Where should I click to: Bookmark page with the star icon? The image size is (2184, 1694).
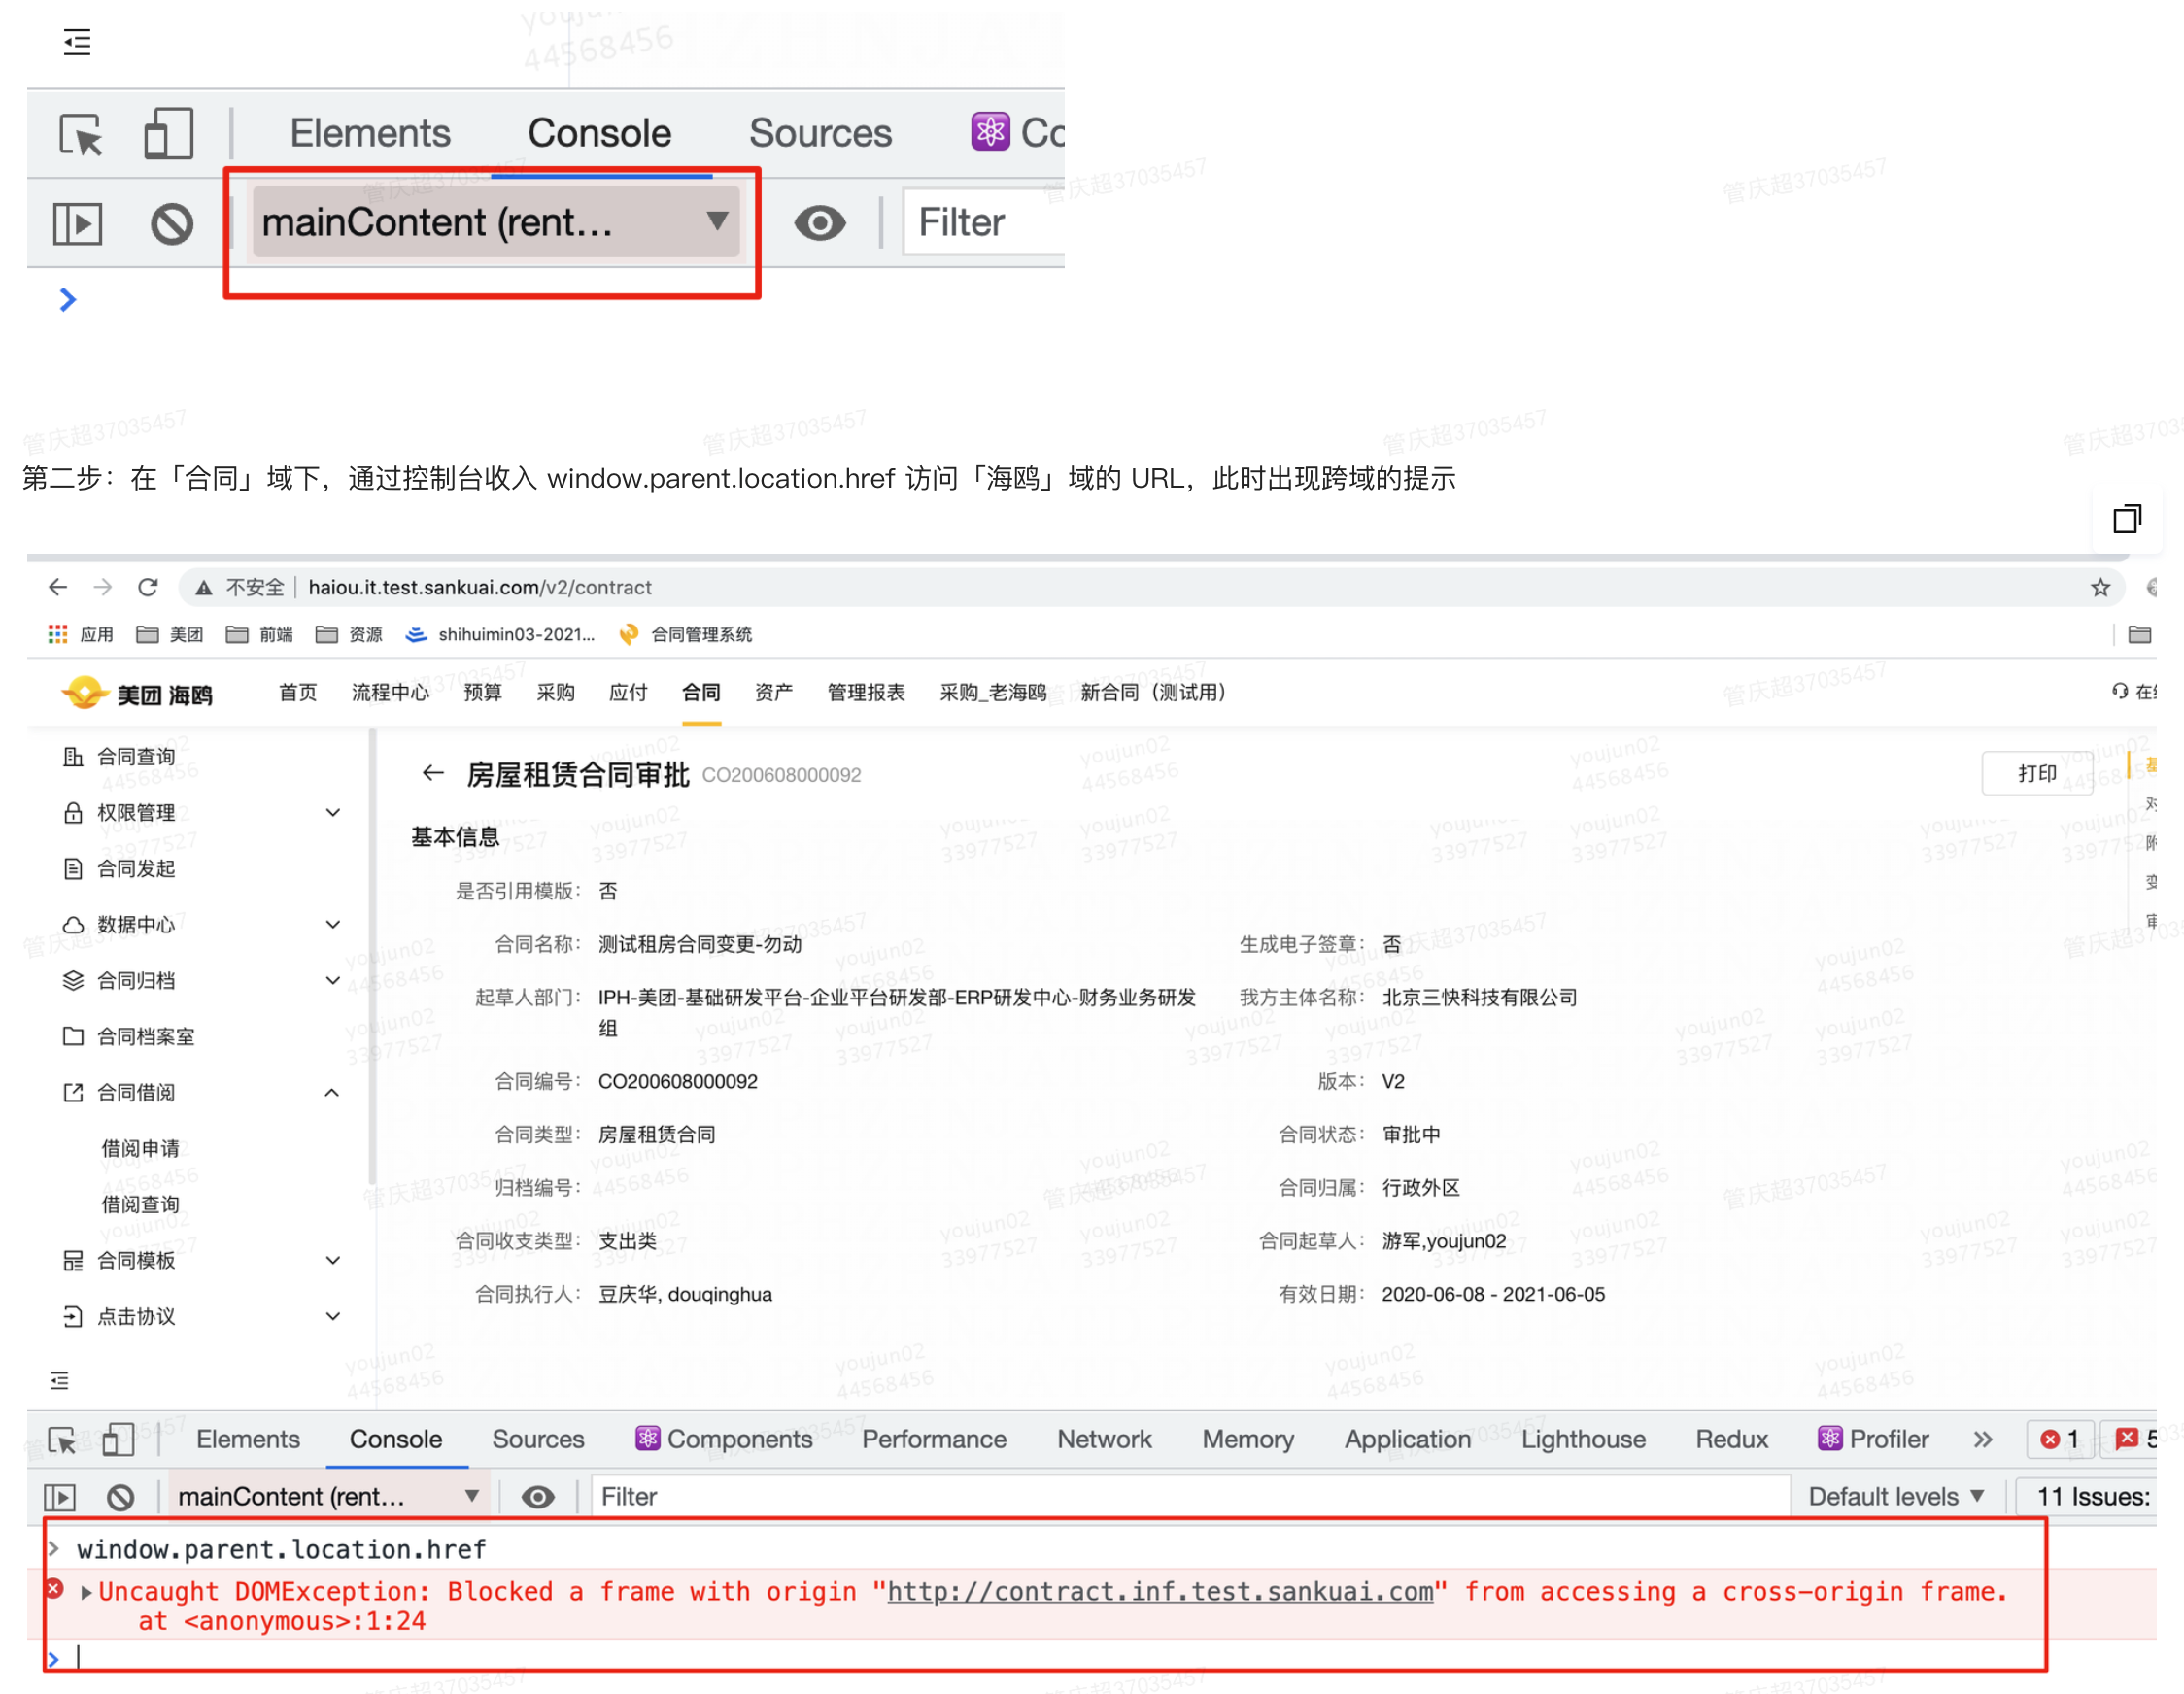tap(2099, 587)
